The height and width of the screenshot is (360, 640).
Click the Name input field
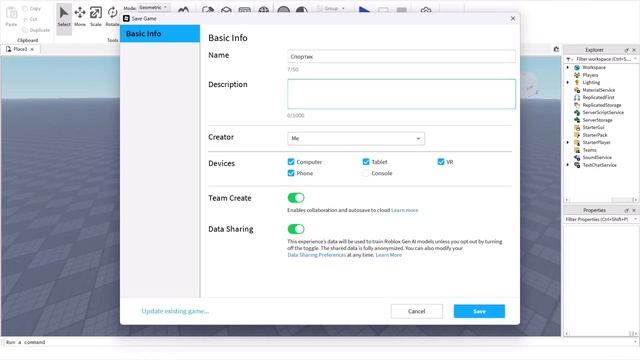401,57
